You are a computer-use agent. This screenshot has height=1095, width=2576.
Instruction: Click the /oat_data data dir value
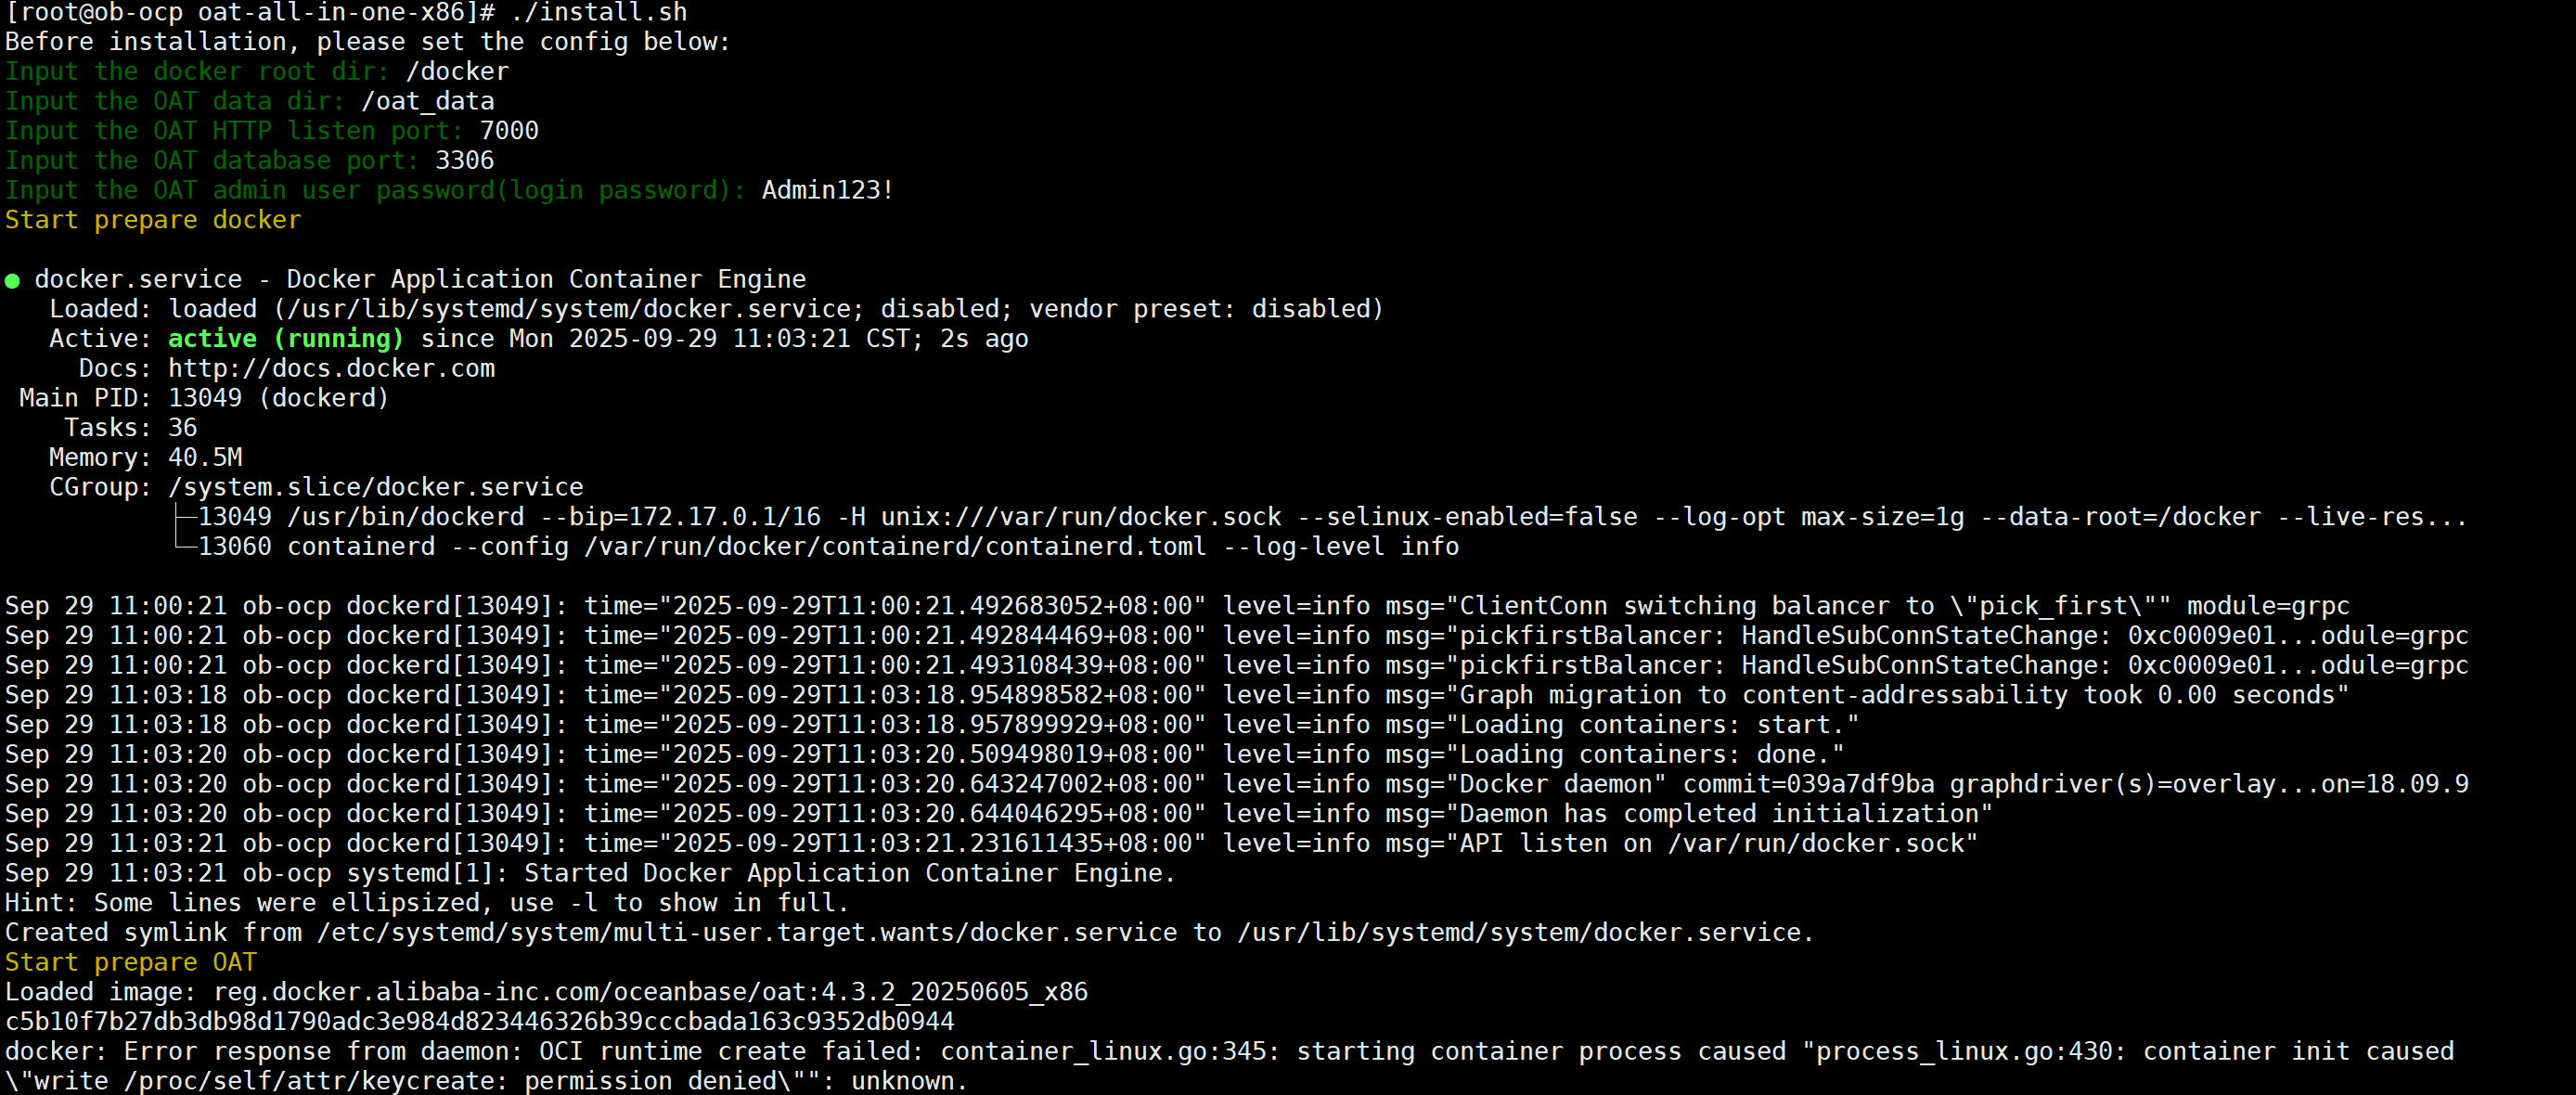click(427, 102)
